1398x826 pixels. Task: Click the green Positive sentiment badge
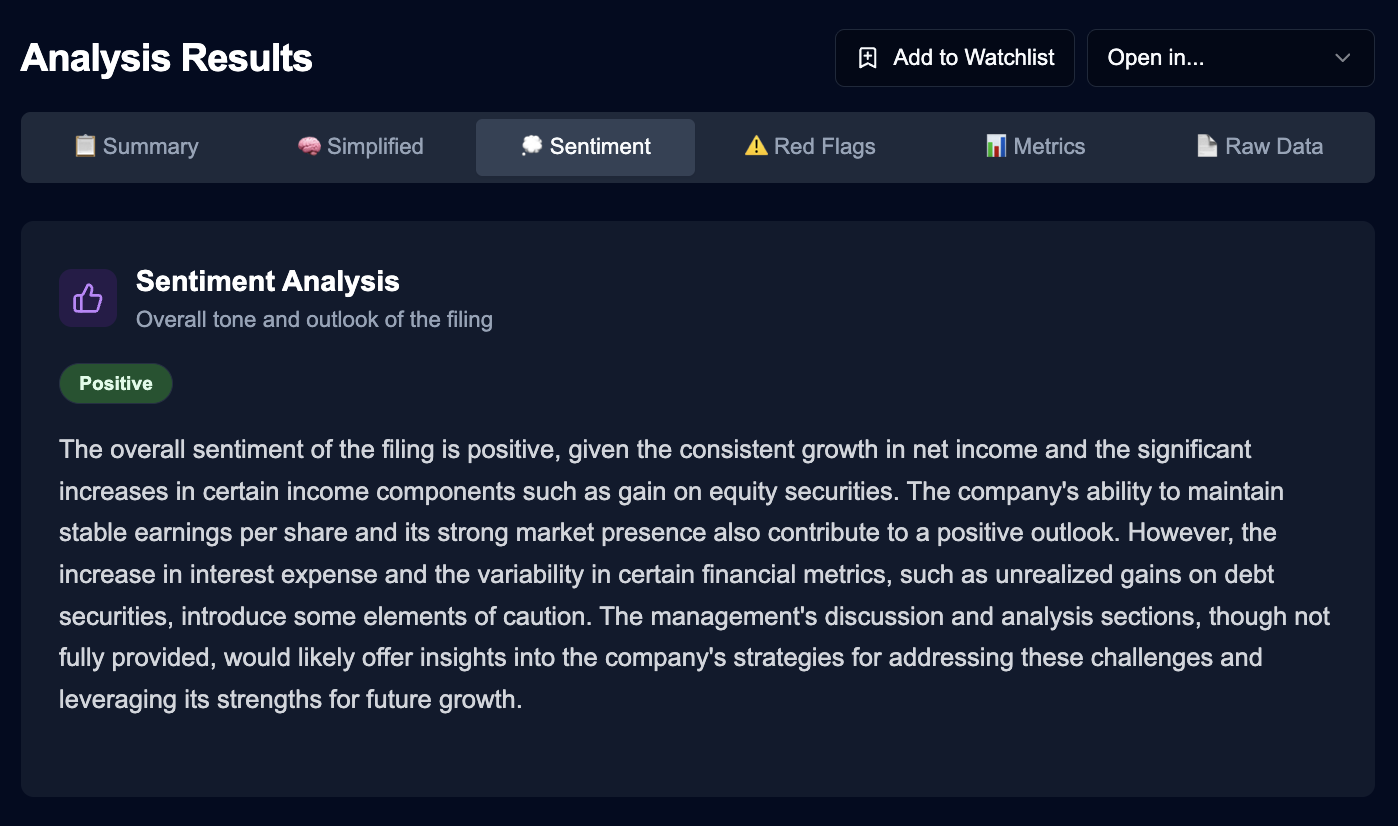pyautogui.click(x=115, y=383)
